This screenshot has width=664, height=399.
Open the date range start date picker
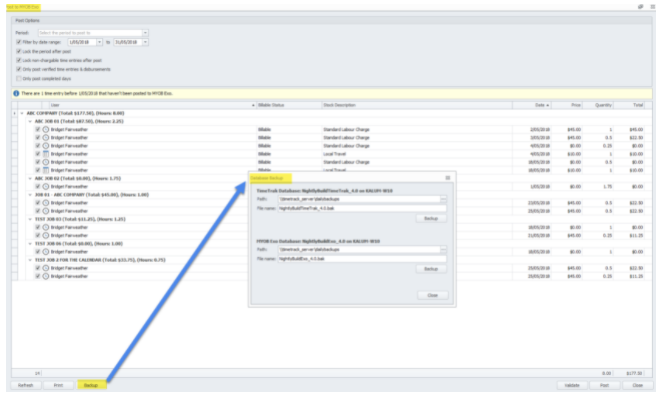(x=100, y=42)
